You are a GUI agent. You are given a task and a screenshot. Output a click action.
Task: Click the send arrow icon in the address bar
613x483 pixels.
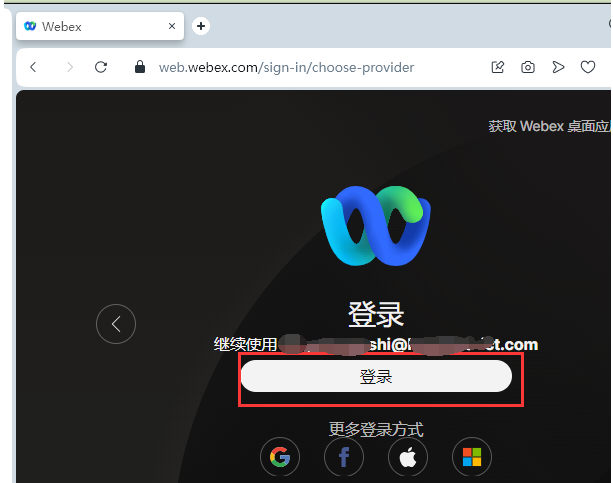pos(558,67)
